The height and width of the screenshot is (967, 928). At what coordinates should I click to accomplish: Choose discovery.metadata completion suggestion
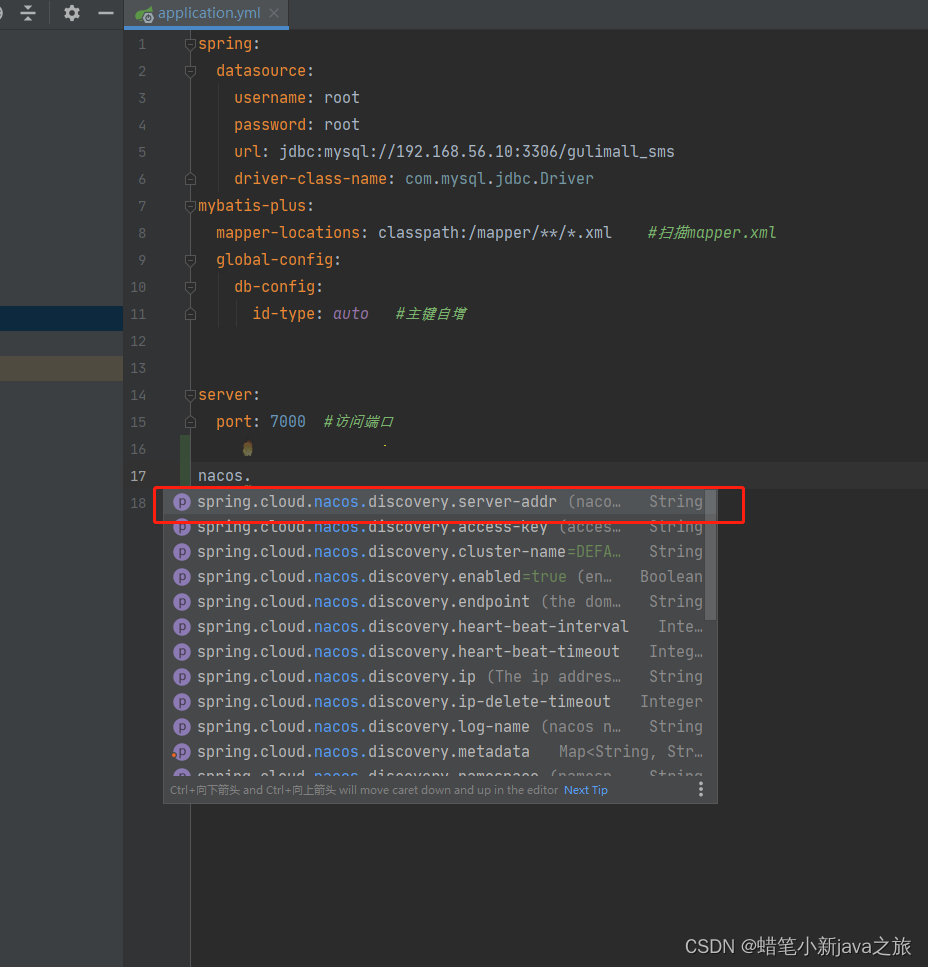point(435,752)
